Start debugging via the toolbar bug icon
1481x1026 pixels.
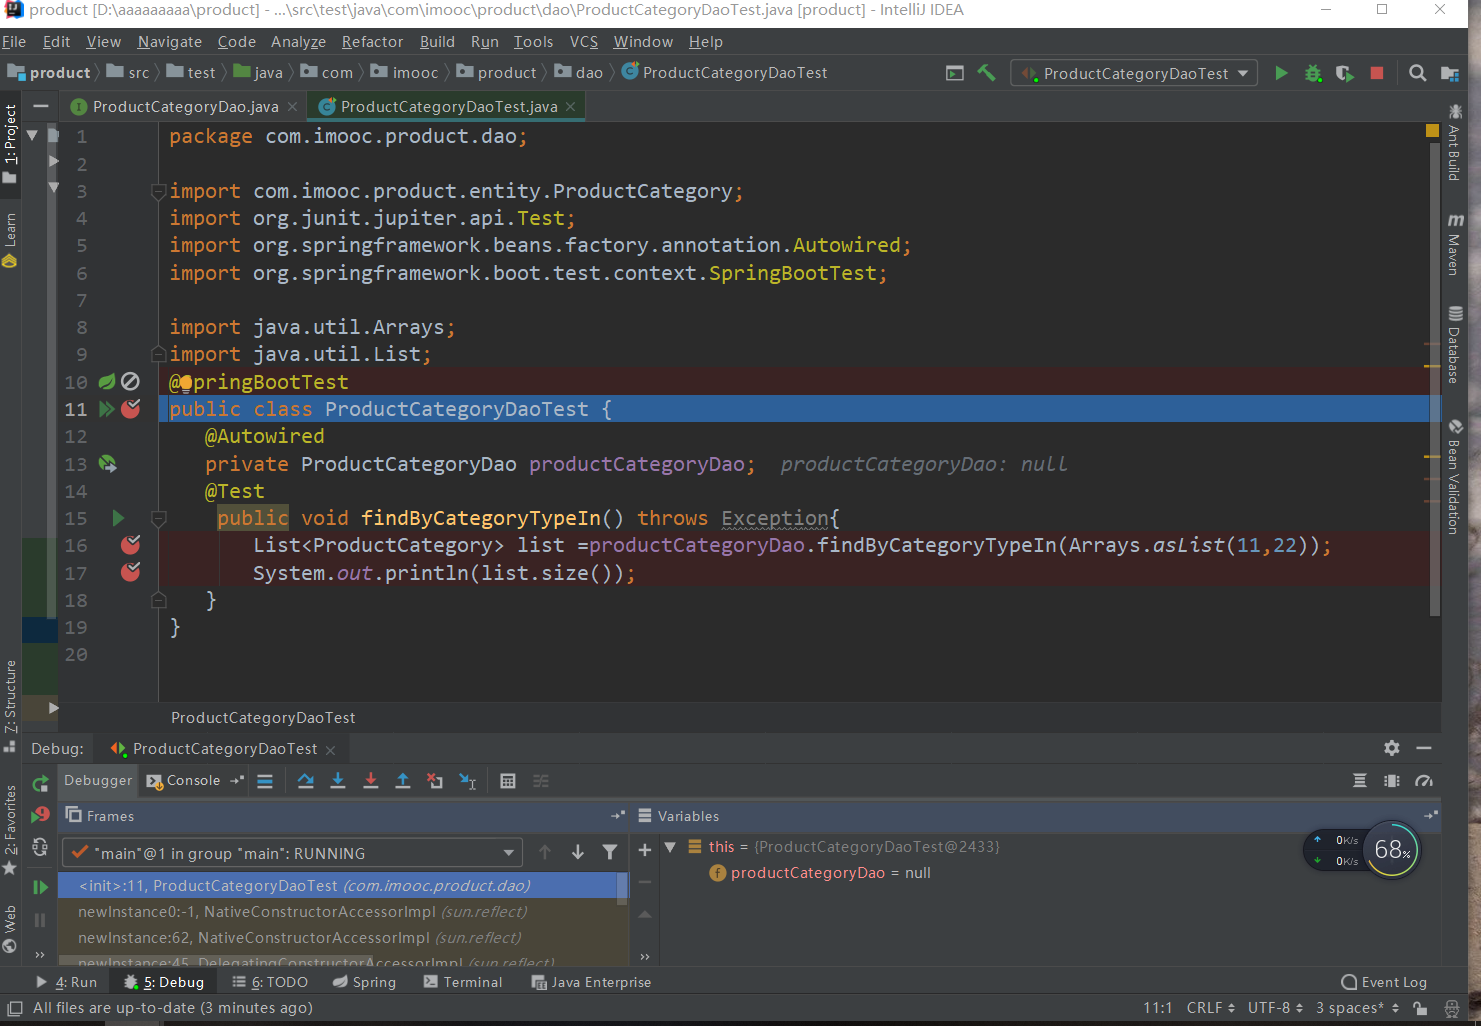tap(1313, 73)
